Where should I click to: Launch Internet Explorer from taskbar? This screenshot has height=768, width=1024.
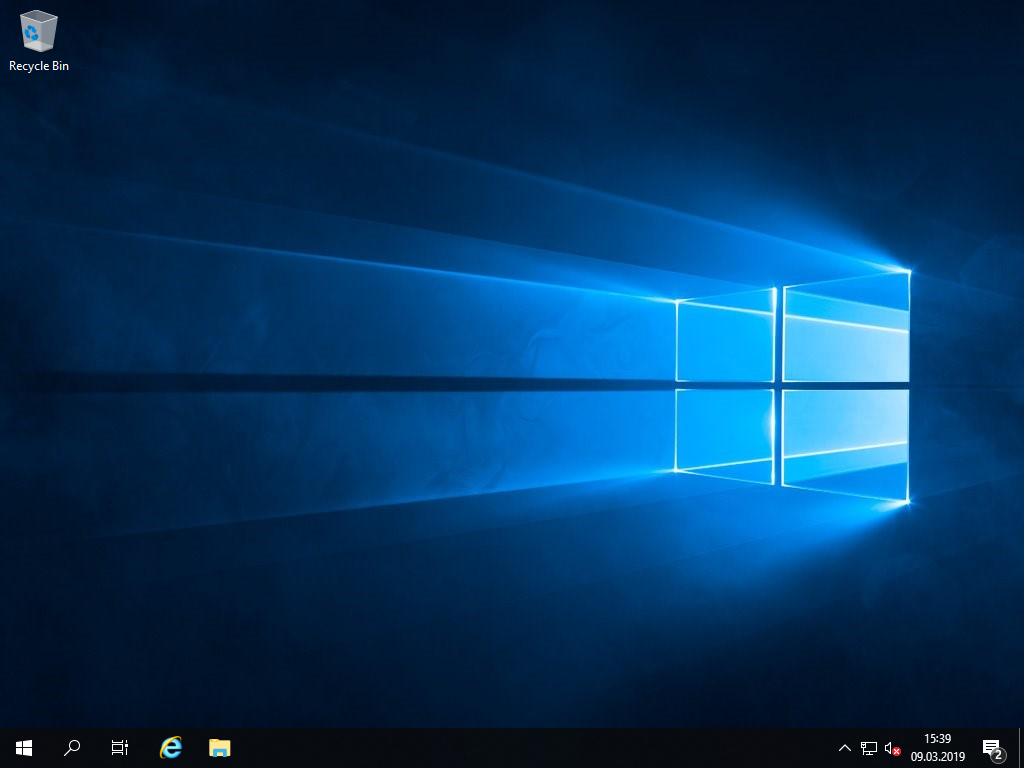171,748
